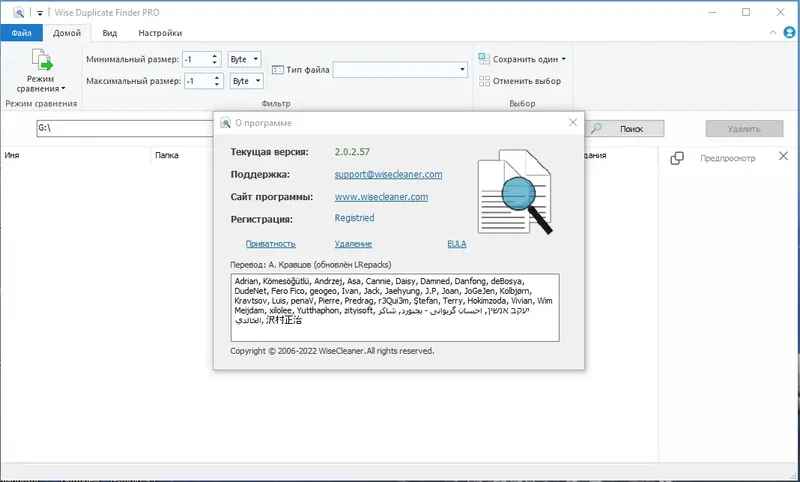Click the About dialog title icon
The height and width of the screenshot is (482, 800).
click(x=225, y=123)
